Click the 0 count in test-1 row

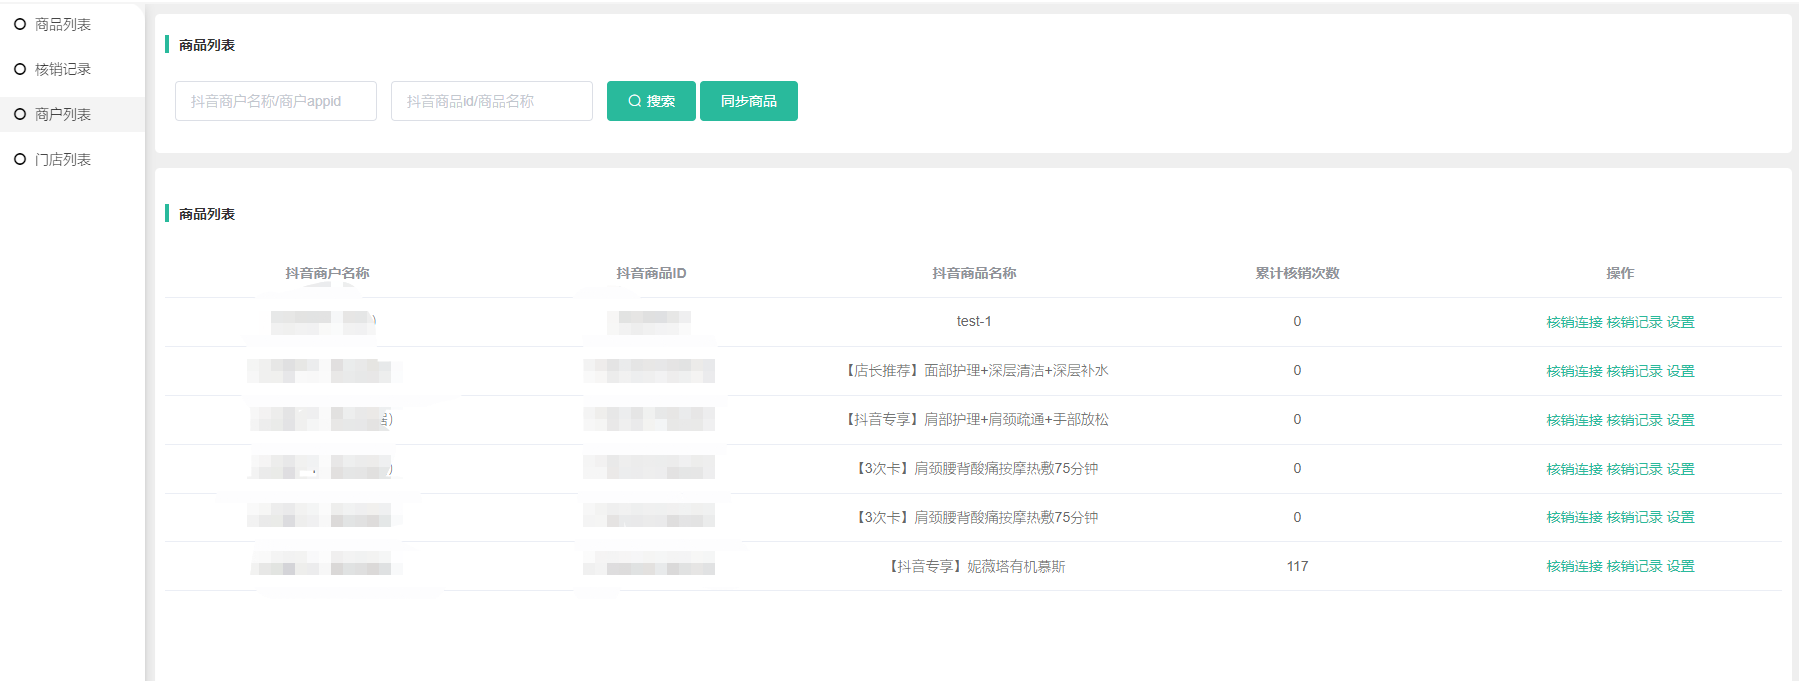(x=1297, y=321)
